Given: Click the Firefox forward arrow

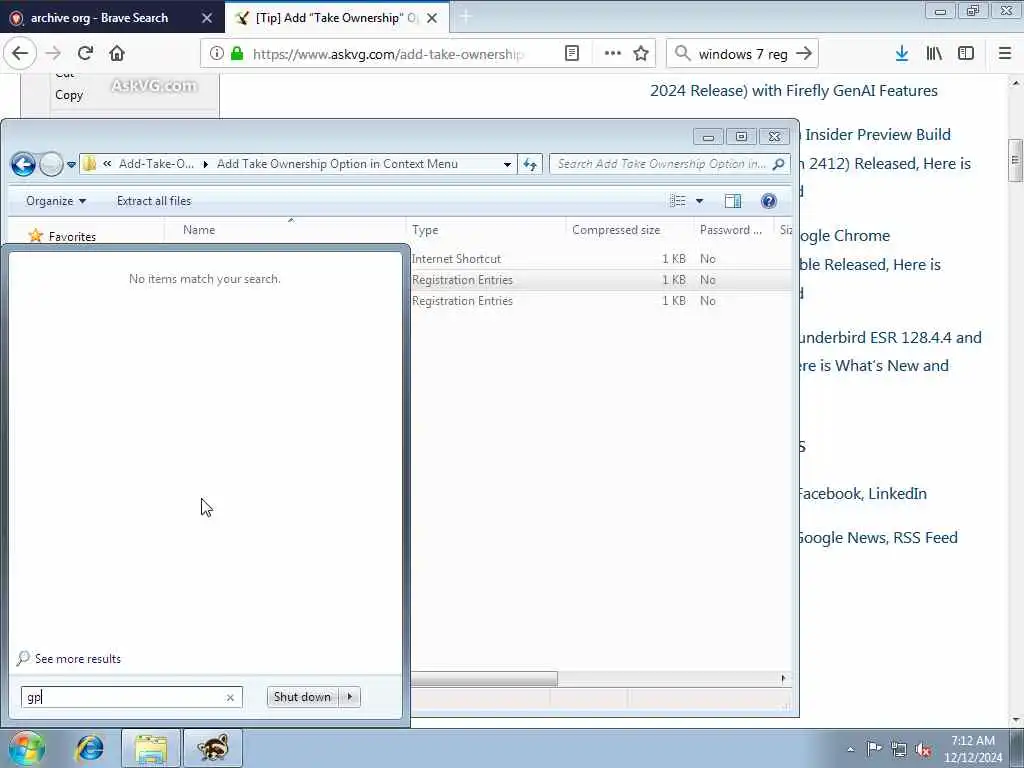Looking at the screenshot, I should coord(54,54).
